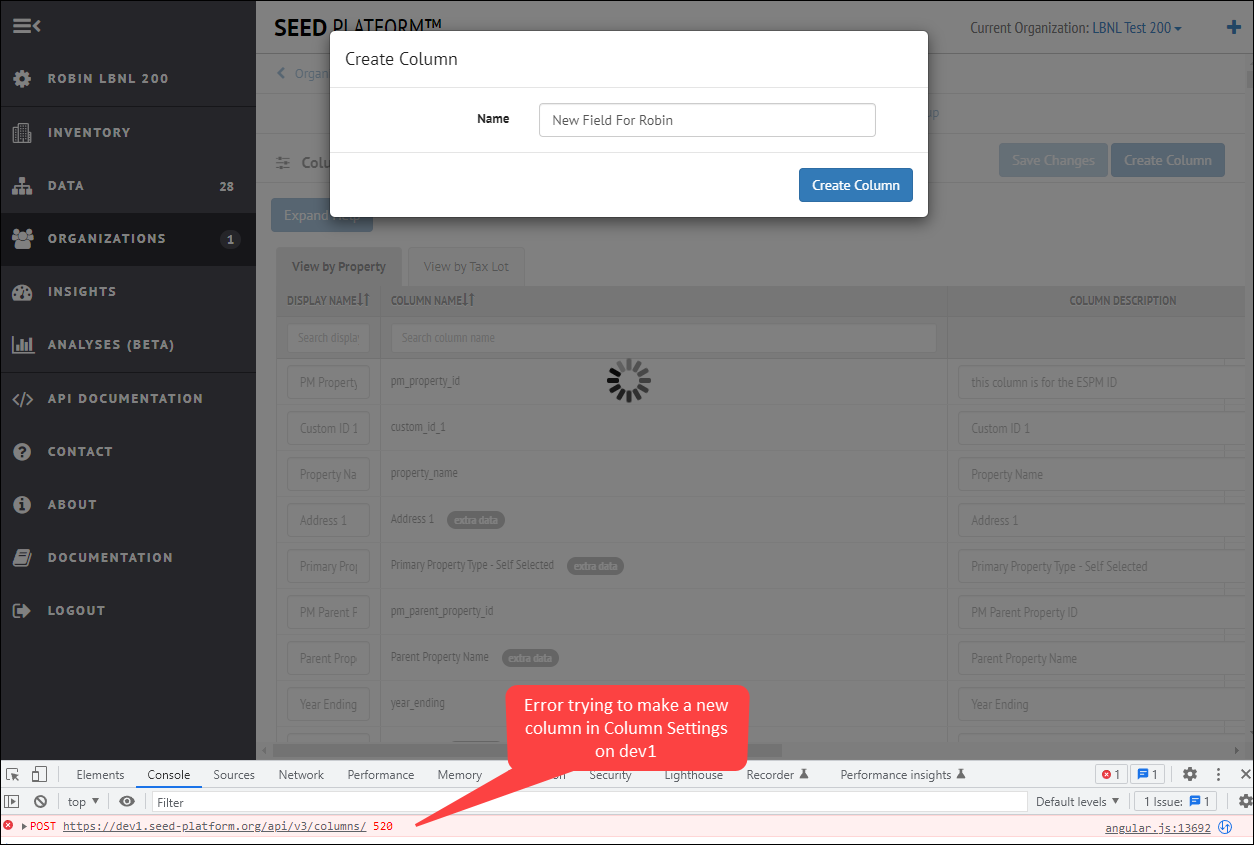Collapse the sidebar using the hamburger icon
The image size is (1254, 845).
27,26
